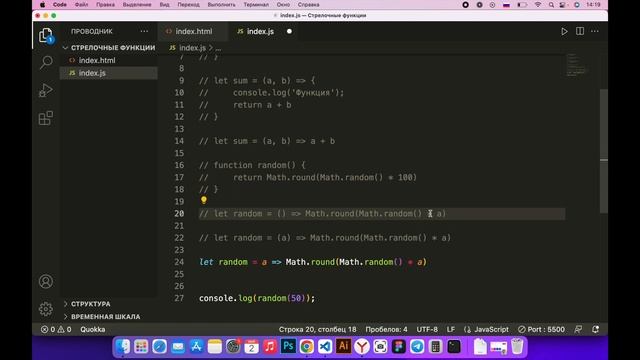
Task: Click Строка 20, столбец 18 position indicator
Action: [x=318, y=329]
